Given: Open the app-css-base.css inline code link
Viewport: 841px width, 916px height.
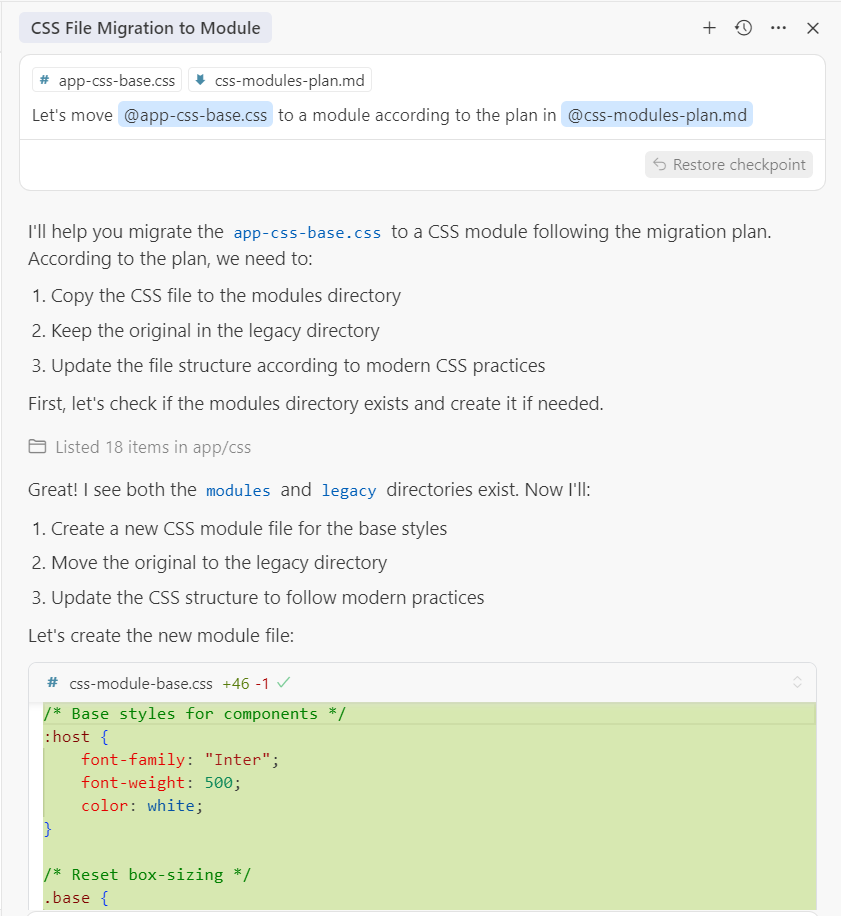Looking at the screenshot, I should pos(307,233).
